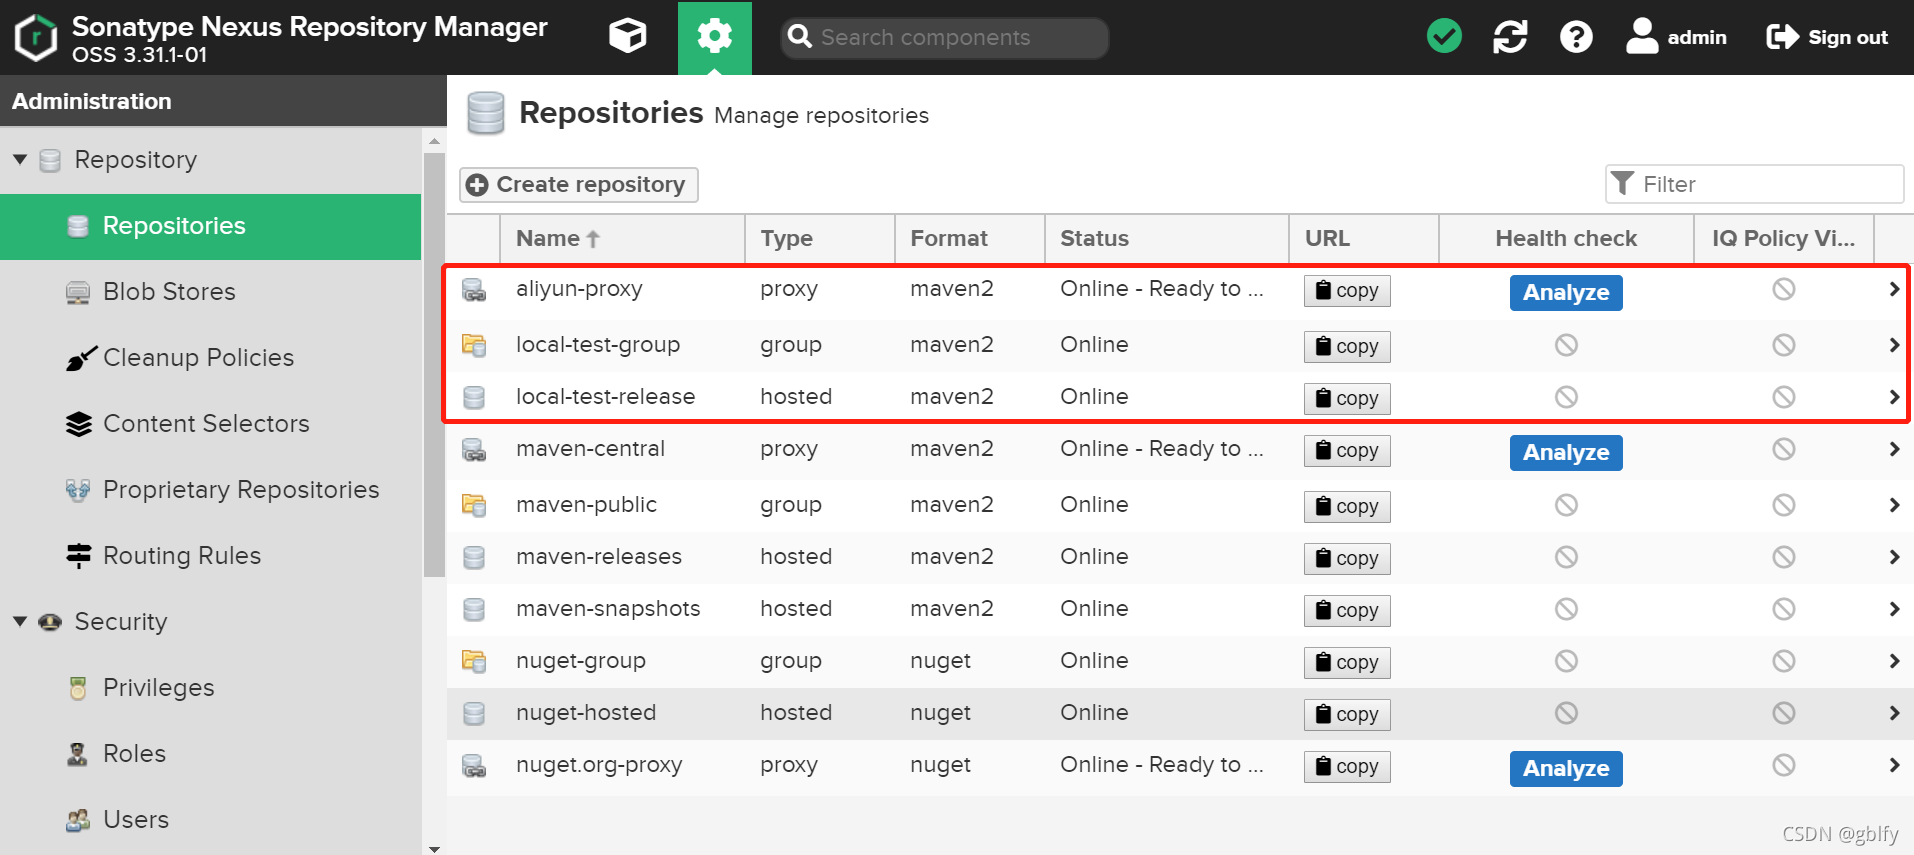Image resolution: width=1914 pixels, height=855 pixels.
Task: Copy URL for local-test-group
Action: click(1347, 347)
